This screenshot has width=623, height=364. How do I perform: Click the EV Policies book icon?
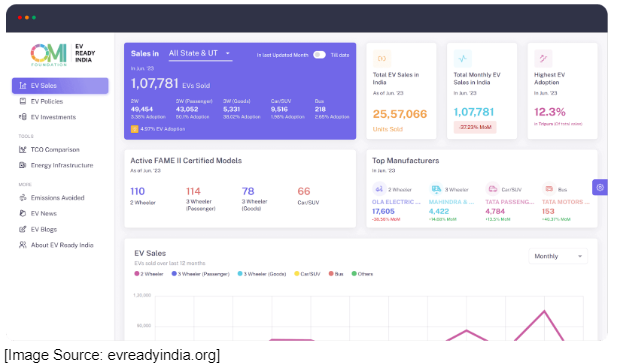point(23,101)
